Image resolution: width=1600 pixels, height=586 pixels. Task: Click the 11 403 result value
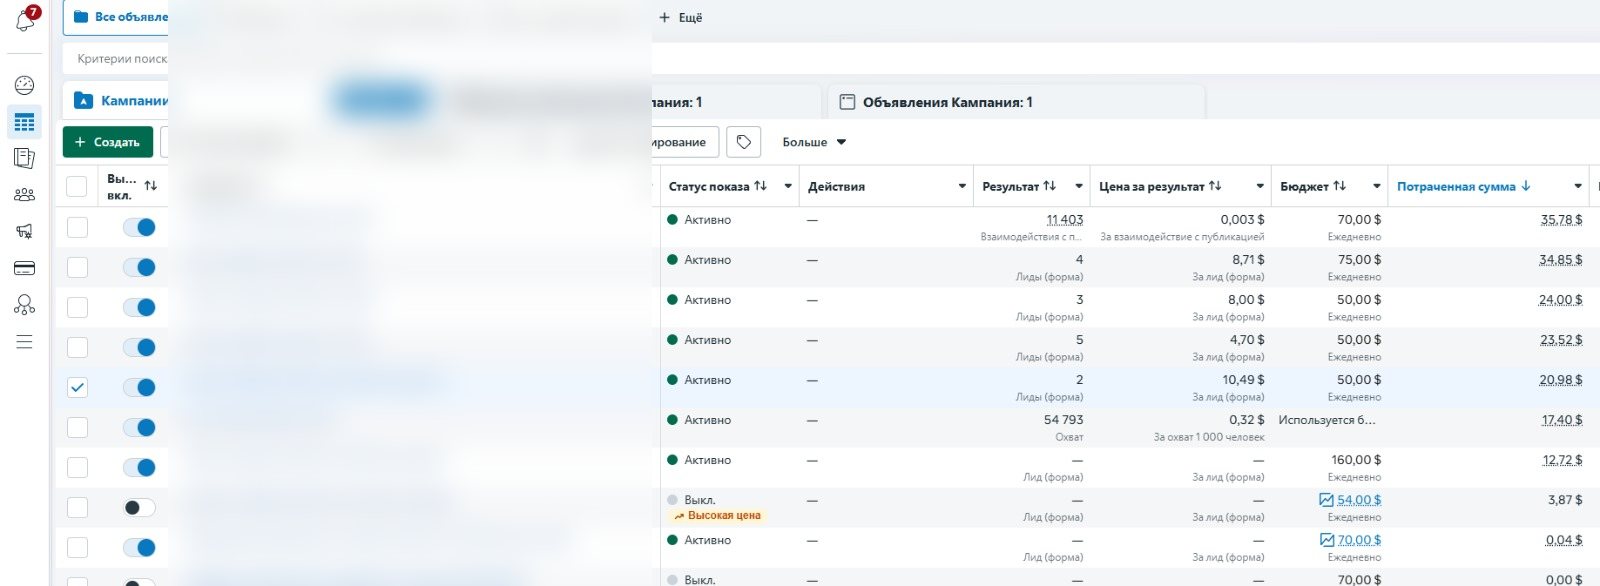pyautogui.click(x=1065, y=220)
